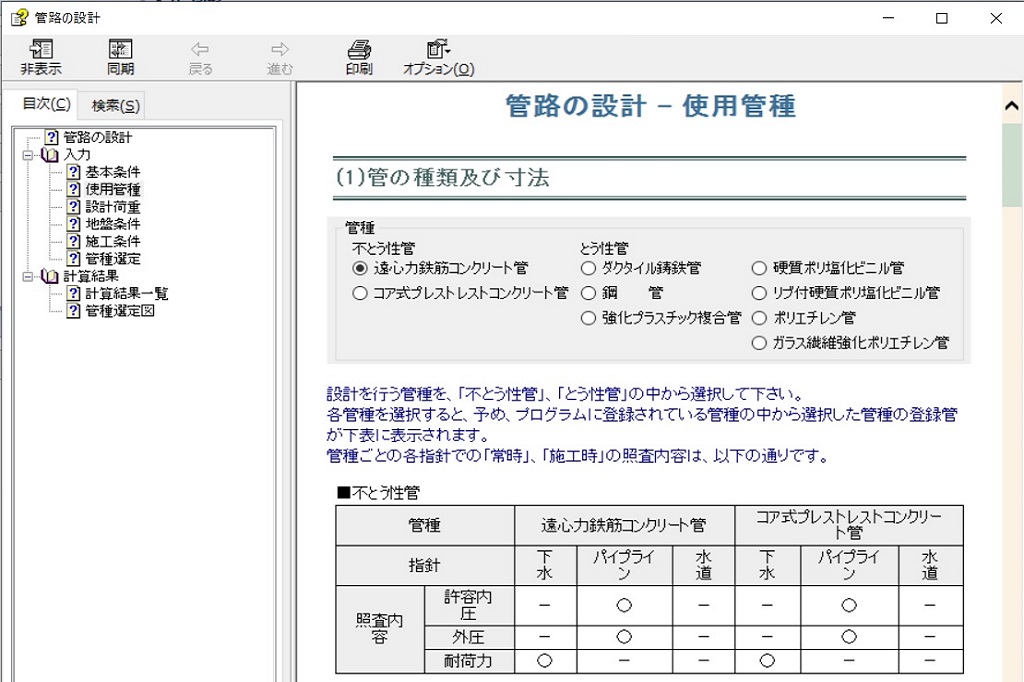Open the 地盤条件 topic
Viewport: 1024px width, 682px height.
(x=113, y=224)
